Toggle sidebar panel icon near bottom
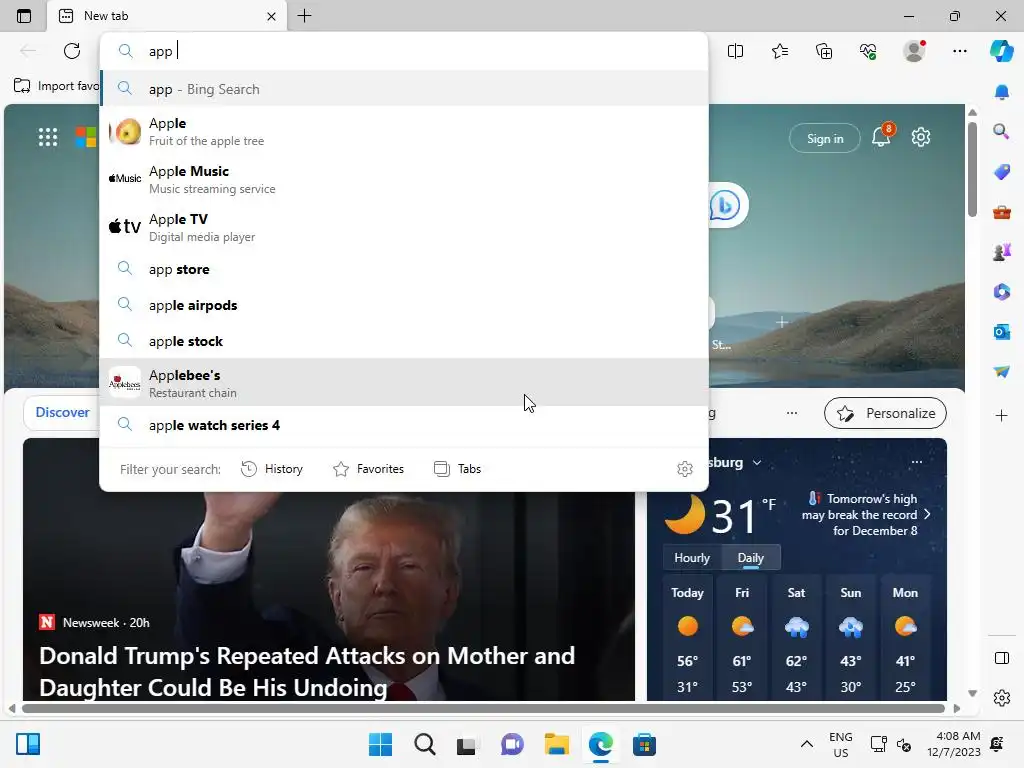 pos(1002,658)
